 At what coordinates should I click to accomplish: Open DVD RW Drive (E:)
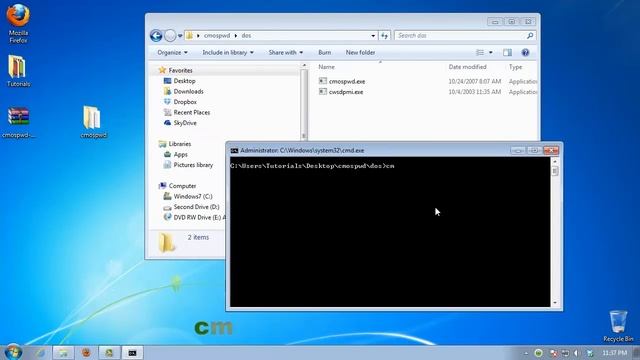(x=194, y=218)
